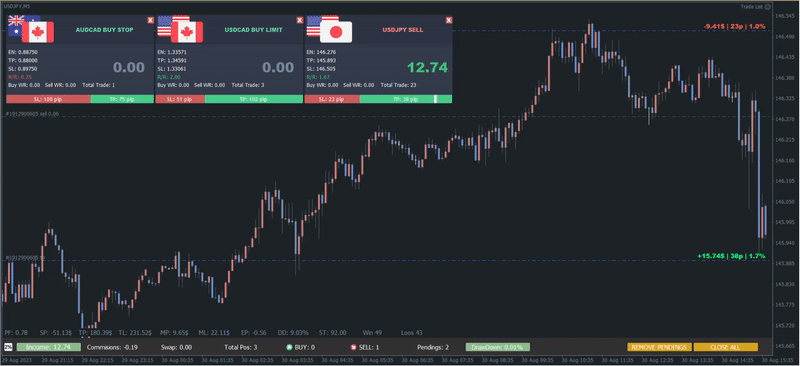This screenshot has width=800, height=366.
Task: Click the AUDCAD BUY STOP title
Action: point(105,30)
